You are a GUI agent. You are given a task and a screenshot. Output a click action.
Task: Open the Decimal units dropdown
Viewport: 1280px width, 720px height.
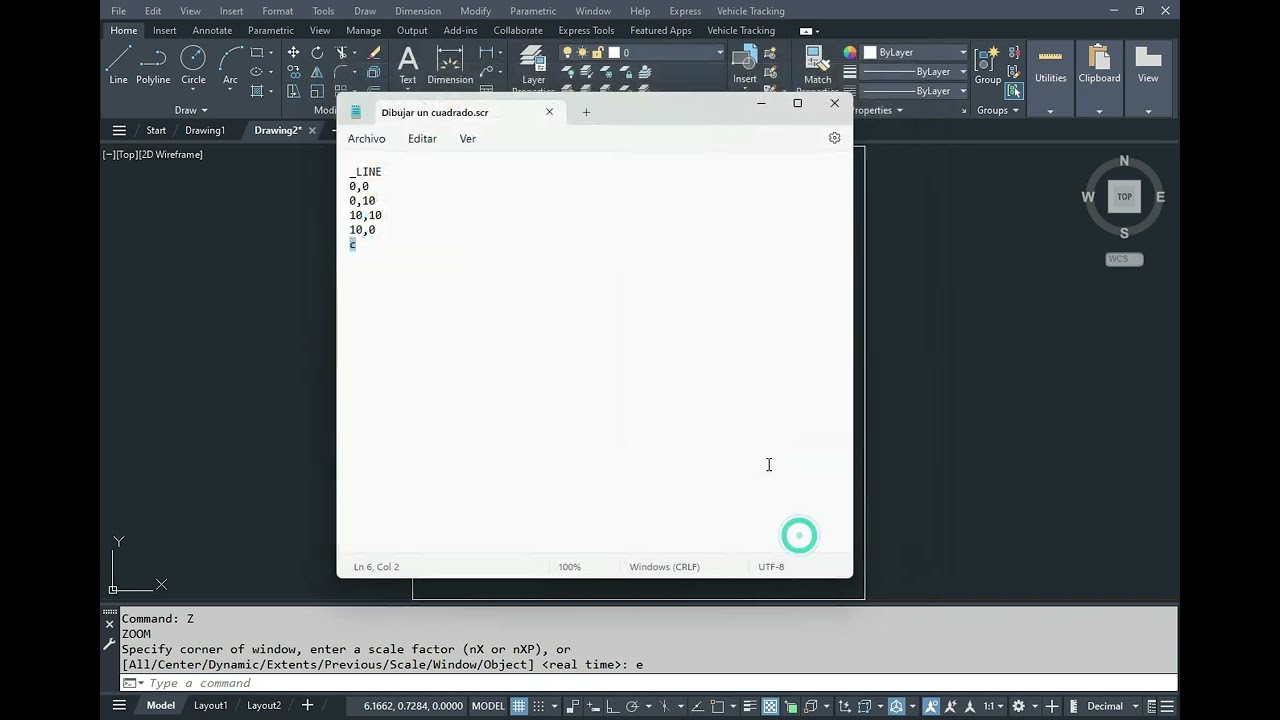point(1113,706)
